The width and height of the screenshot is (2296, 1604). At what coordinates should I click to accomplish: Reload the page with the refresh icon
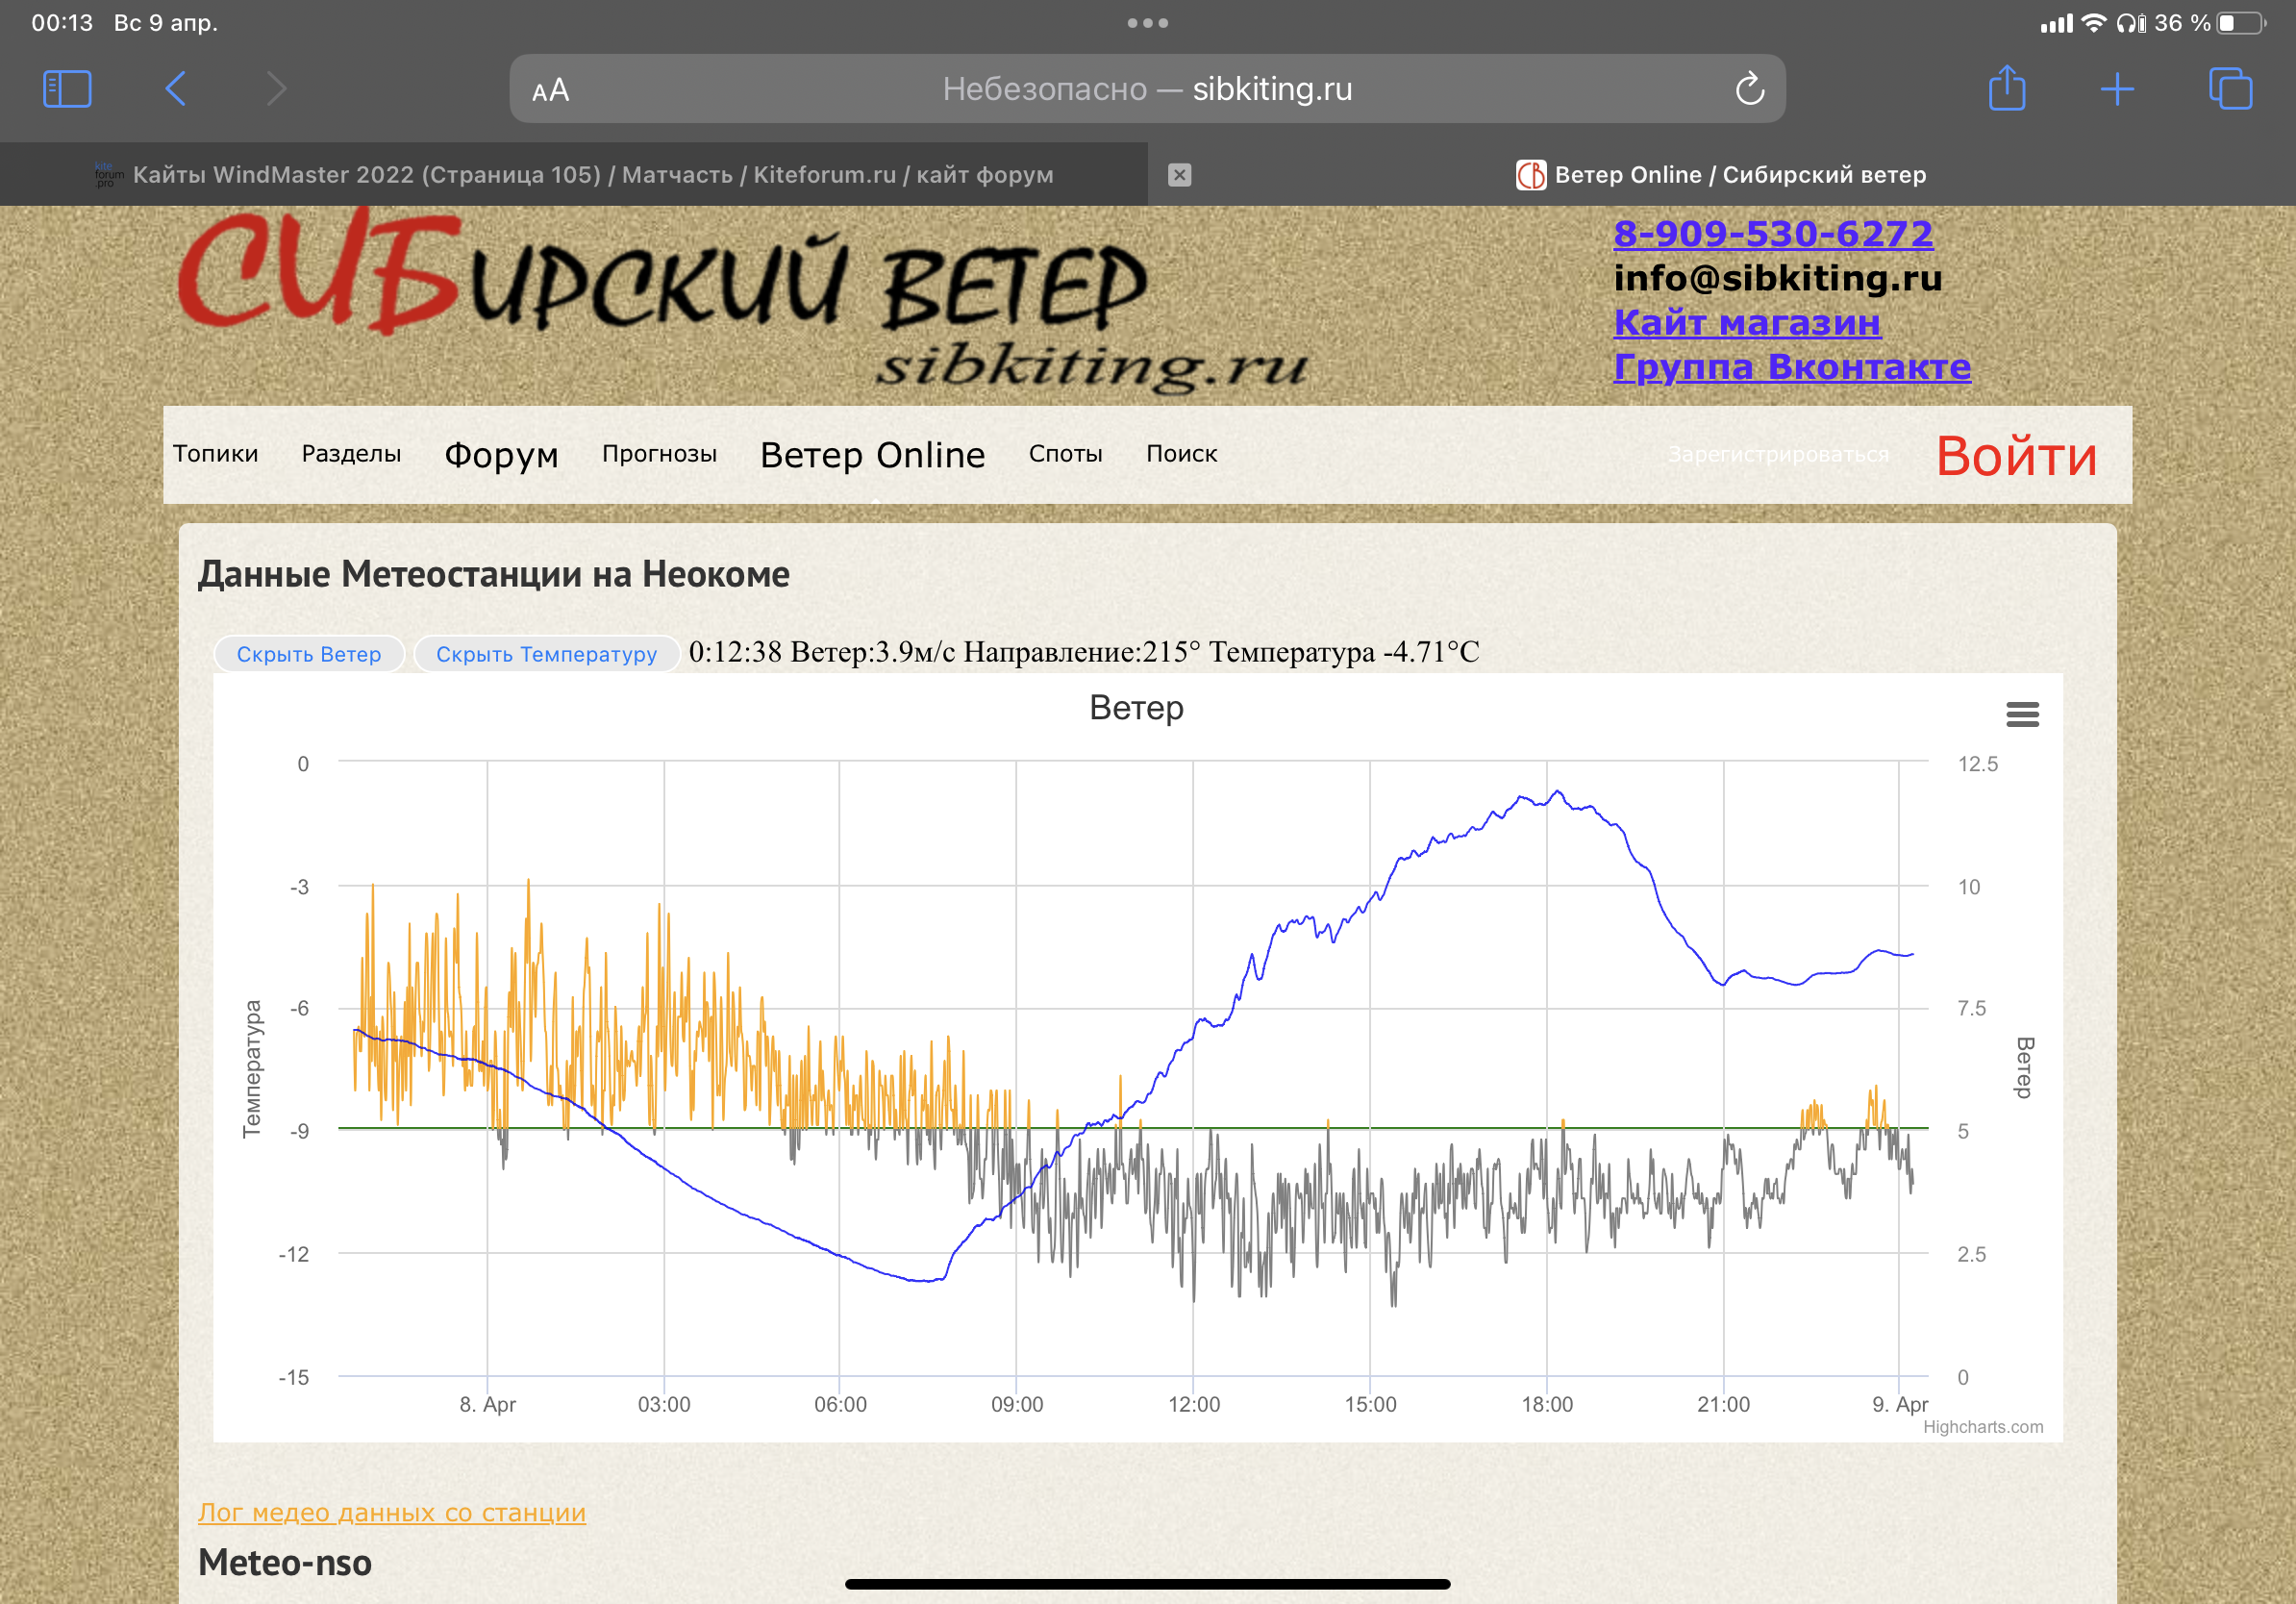1749,89
